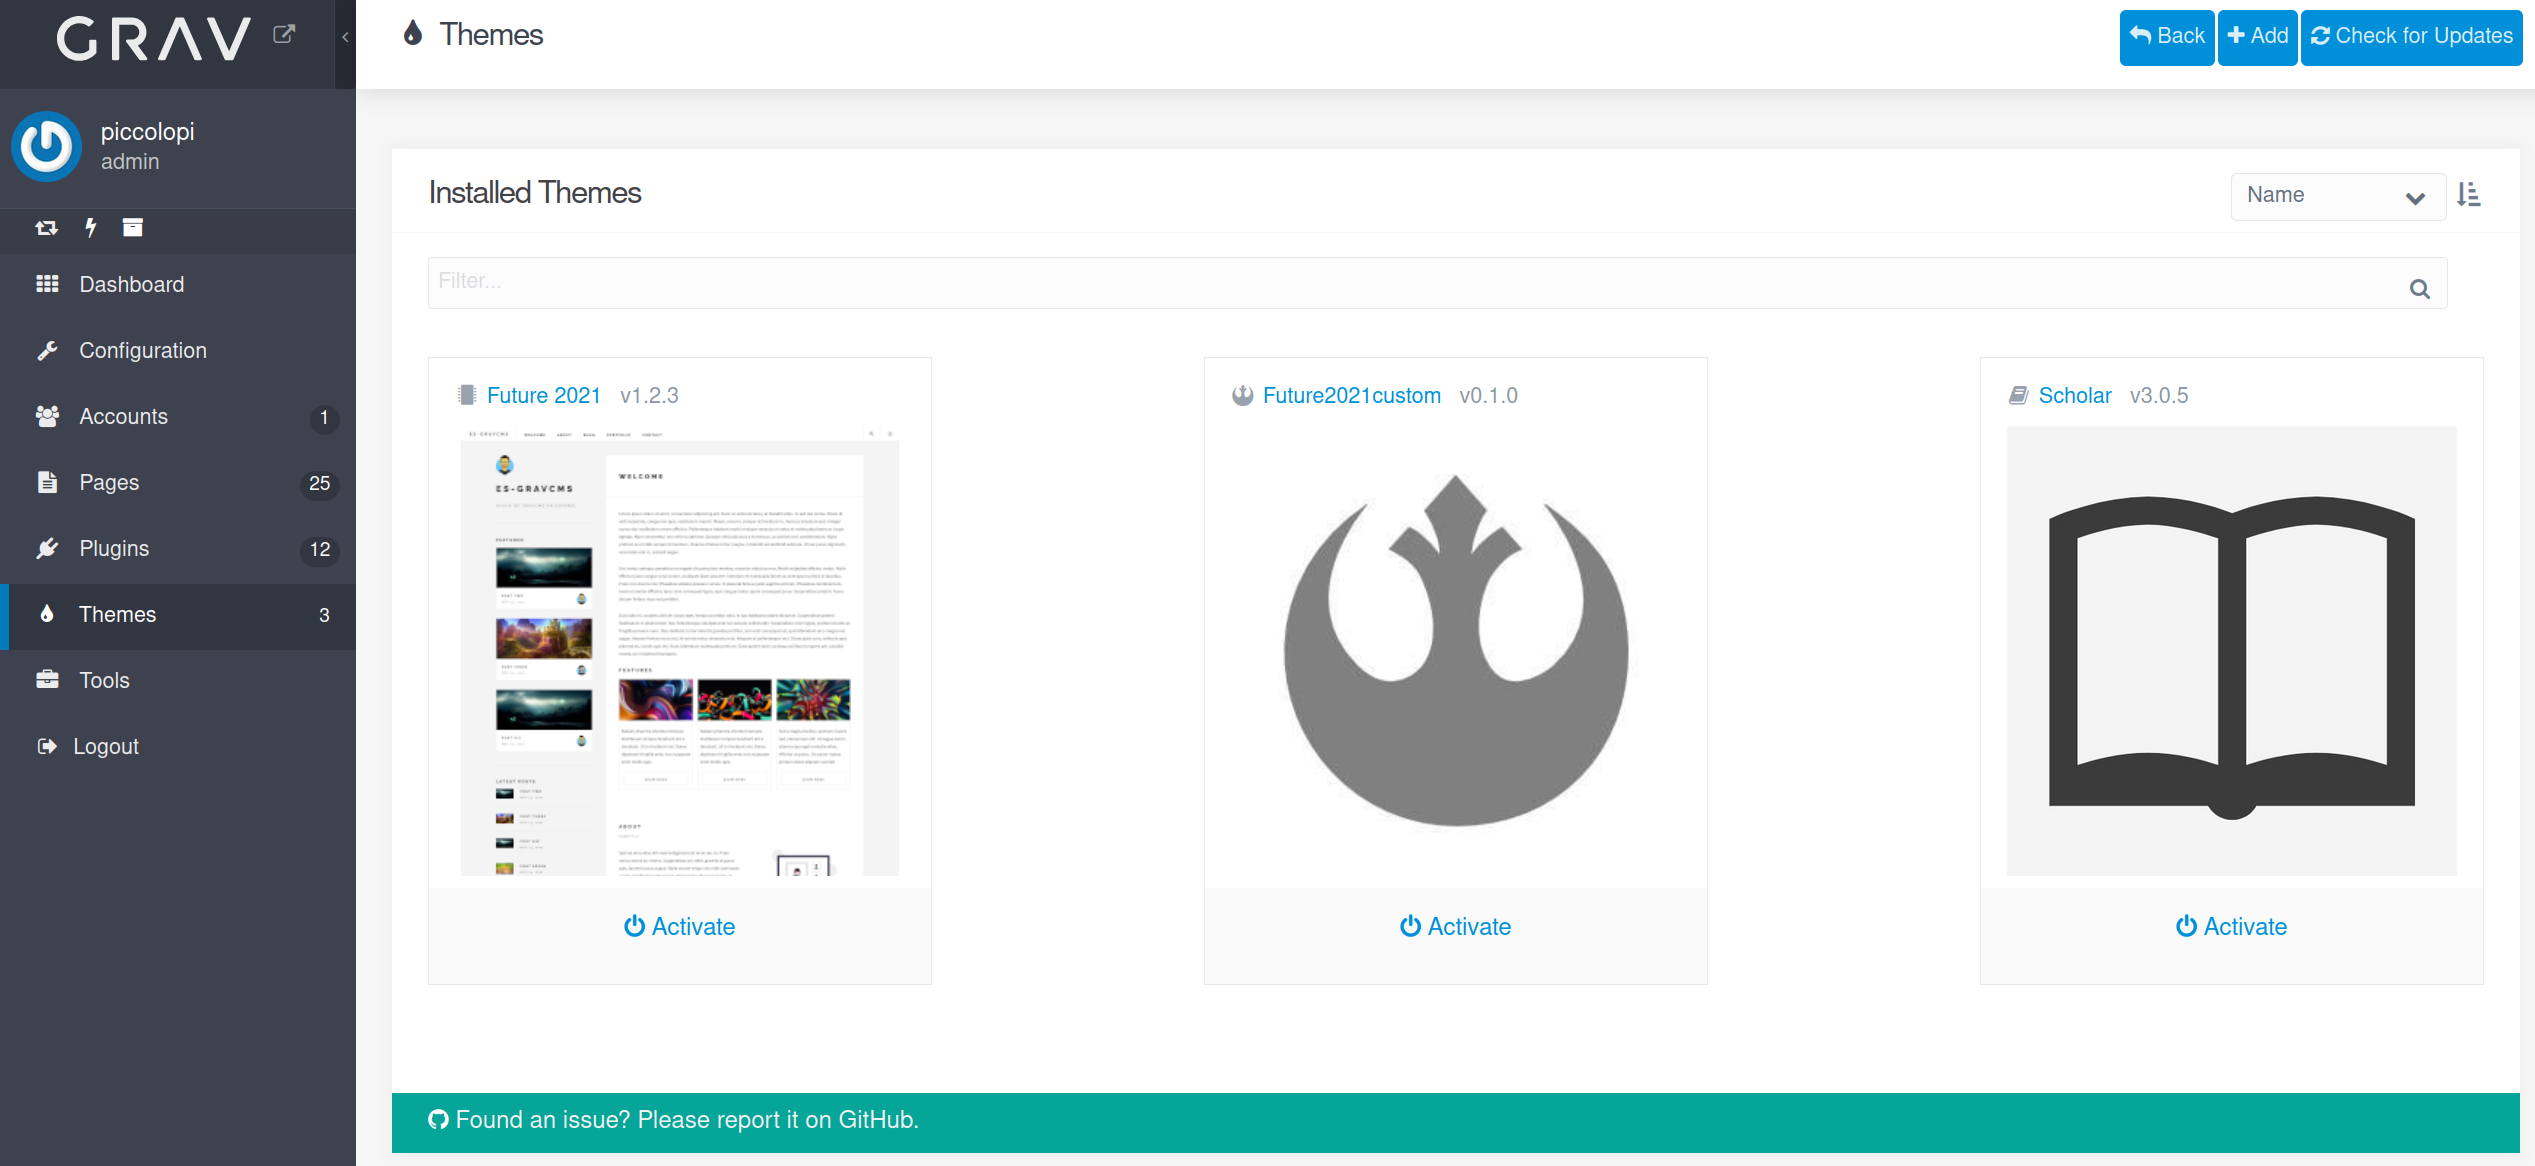
Task: Click the Scholar book title icon
Action: click(2018, 395)
